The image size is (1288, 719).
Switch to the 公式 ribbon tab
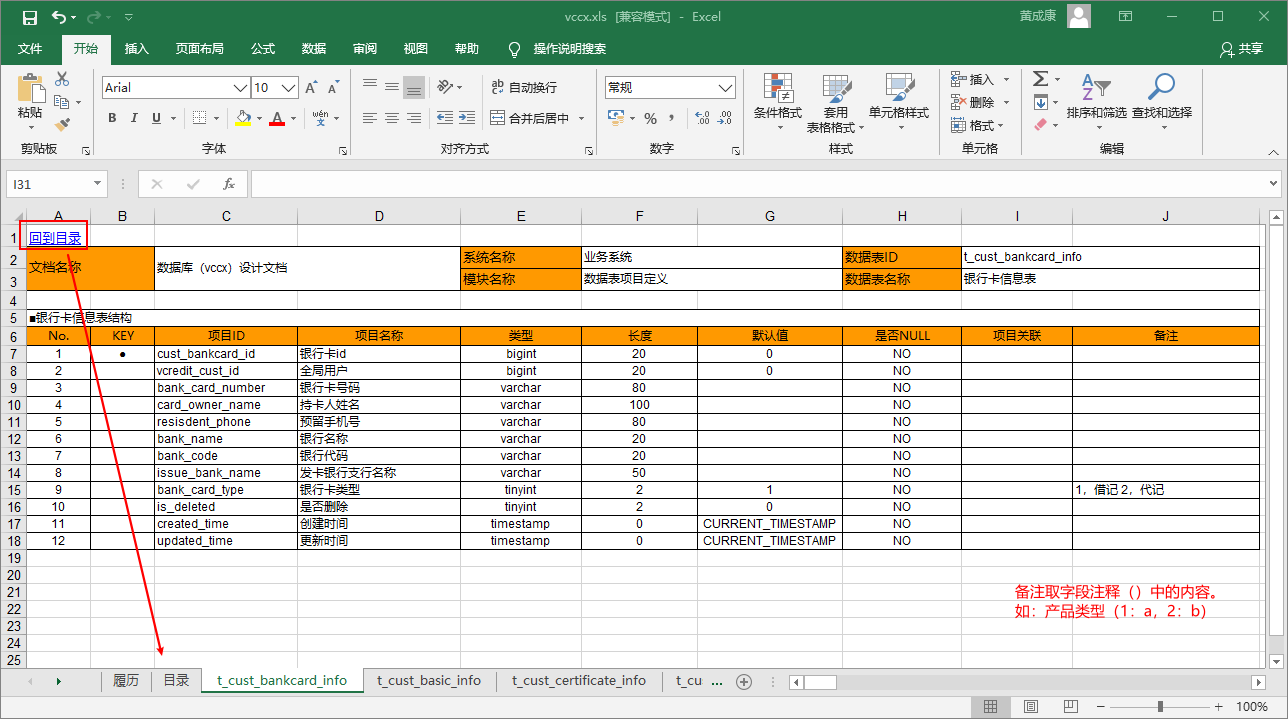click(263, 49)
